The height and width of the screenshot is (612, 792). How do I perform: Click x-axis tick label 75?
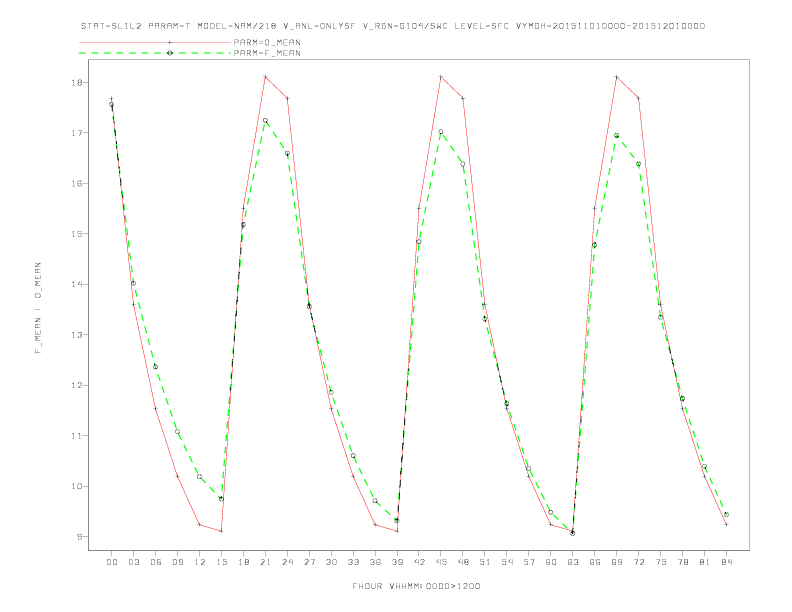pyautogui.click(x=661, y=562)
